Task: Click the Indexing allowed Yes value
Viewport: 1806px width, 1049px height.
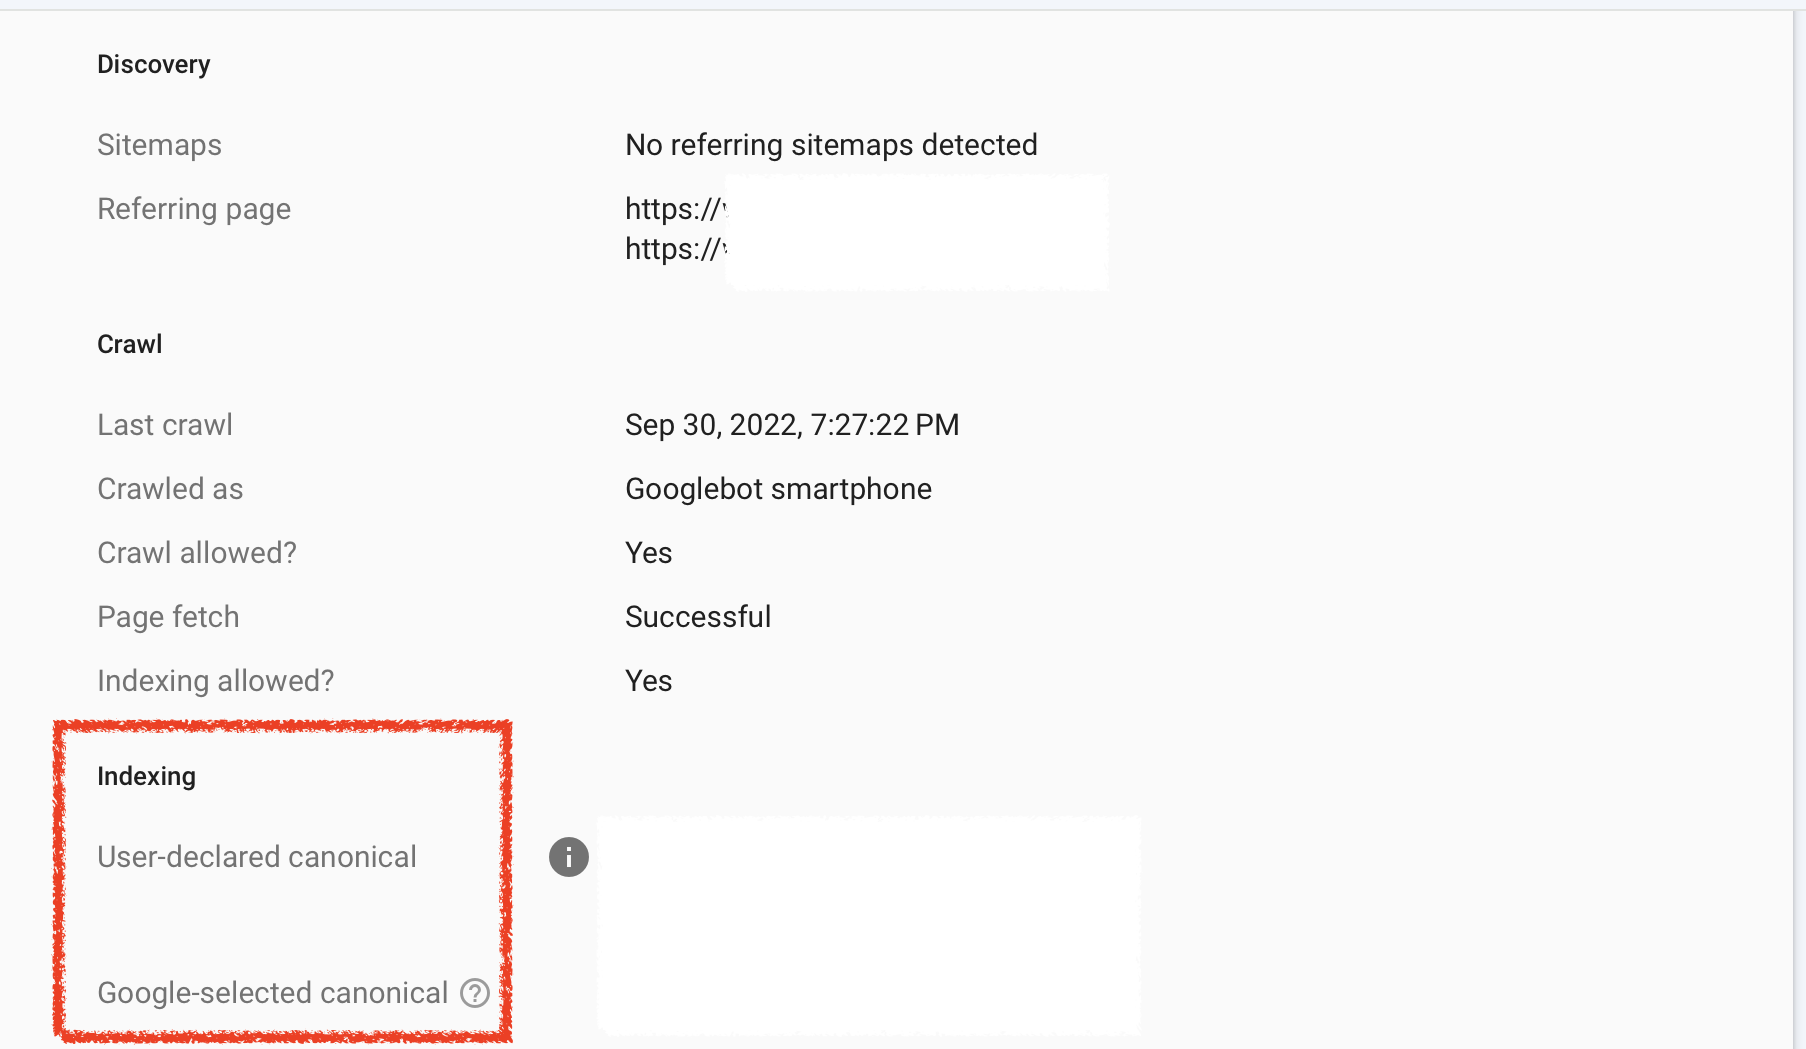Action: pyautogui.click(x=648, y=680)
